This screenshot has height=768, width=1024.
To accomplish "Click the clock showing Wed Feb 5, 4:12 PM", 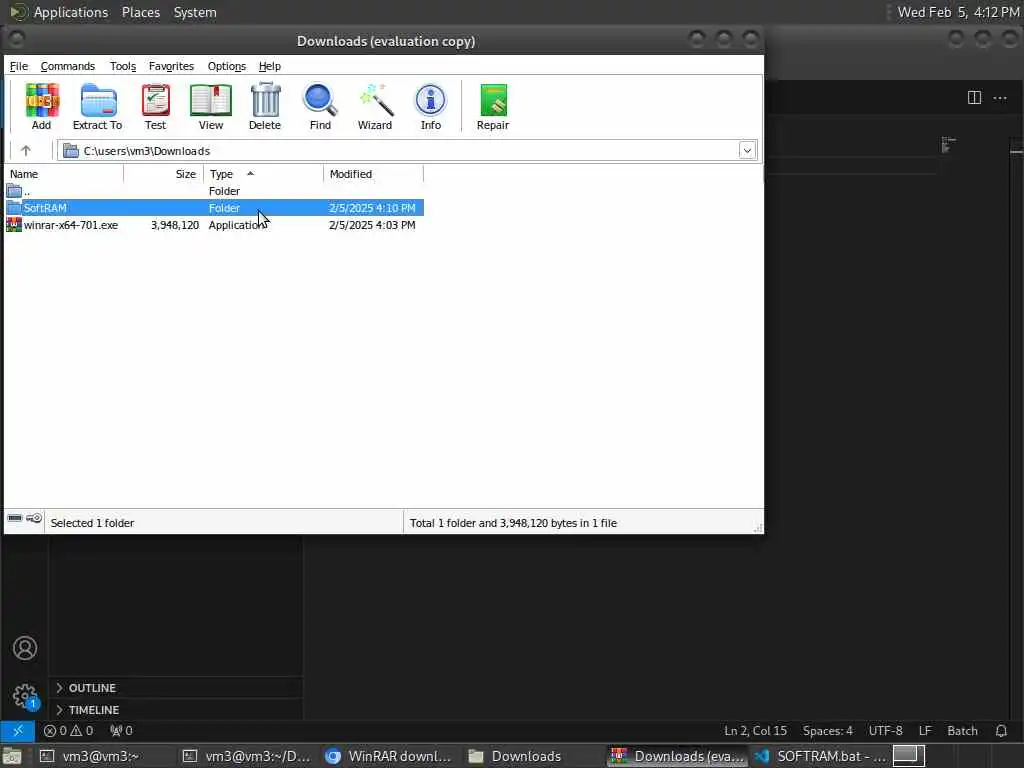I will pos(958,12).
